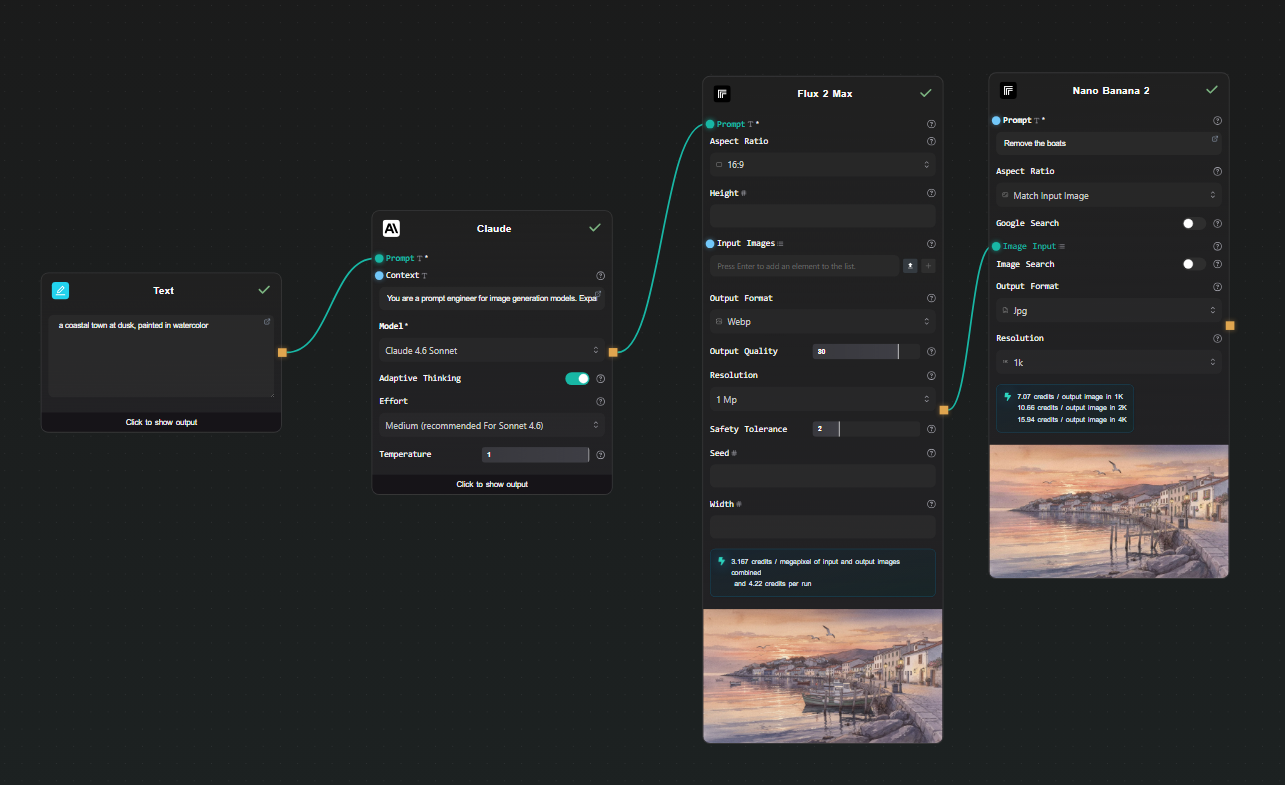Disable Adaptive Thinking on the Claude node
1285x785 pixels.
click(x=578, y=378)
